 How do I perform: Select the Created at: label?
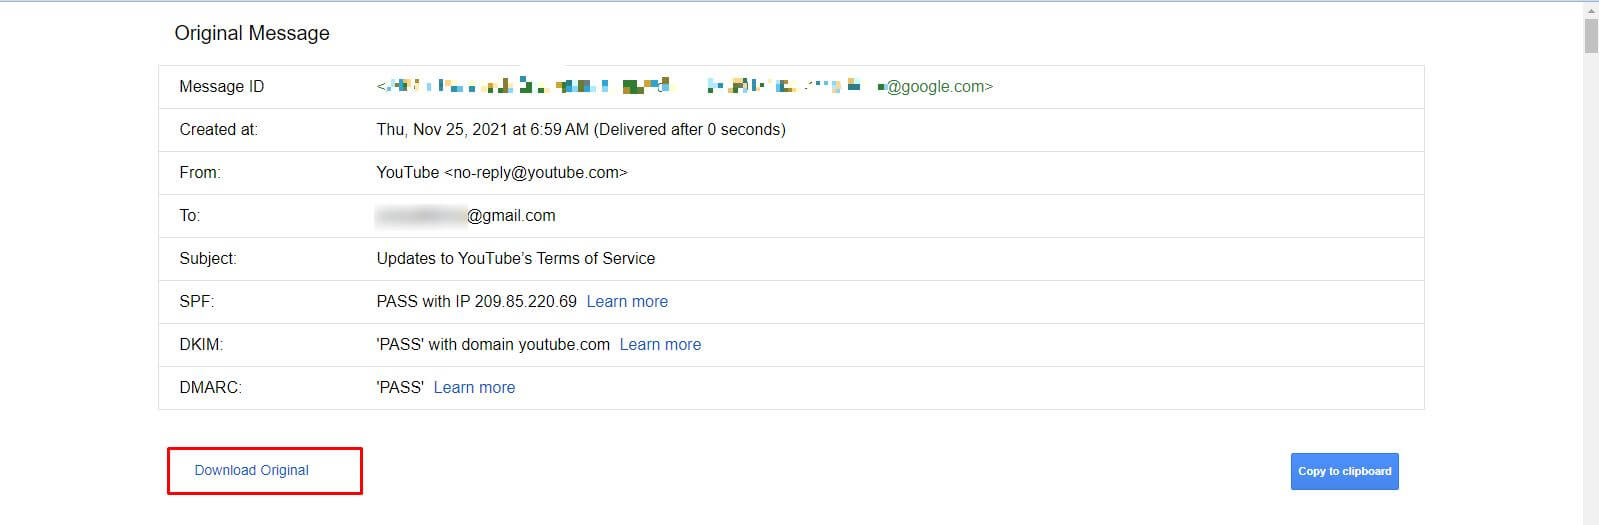tap(218, 129)
